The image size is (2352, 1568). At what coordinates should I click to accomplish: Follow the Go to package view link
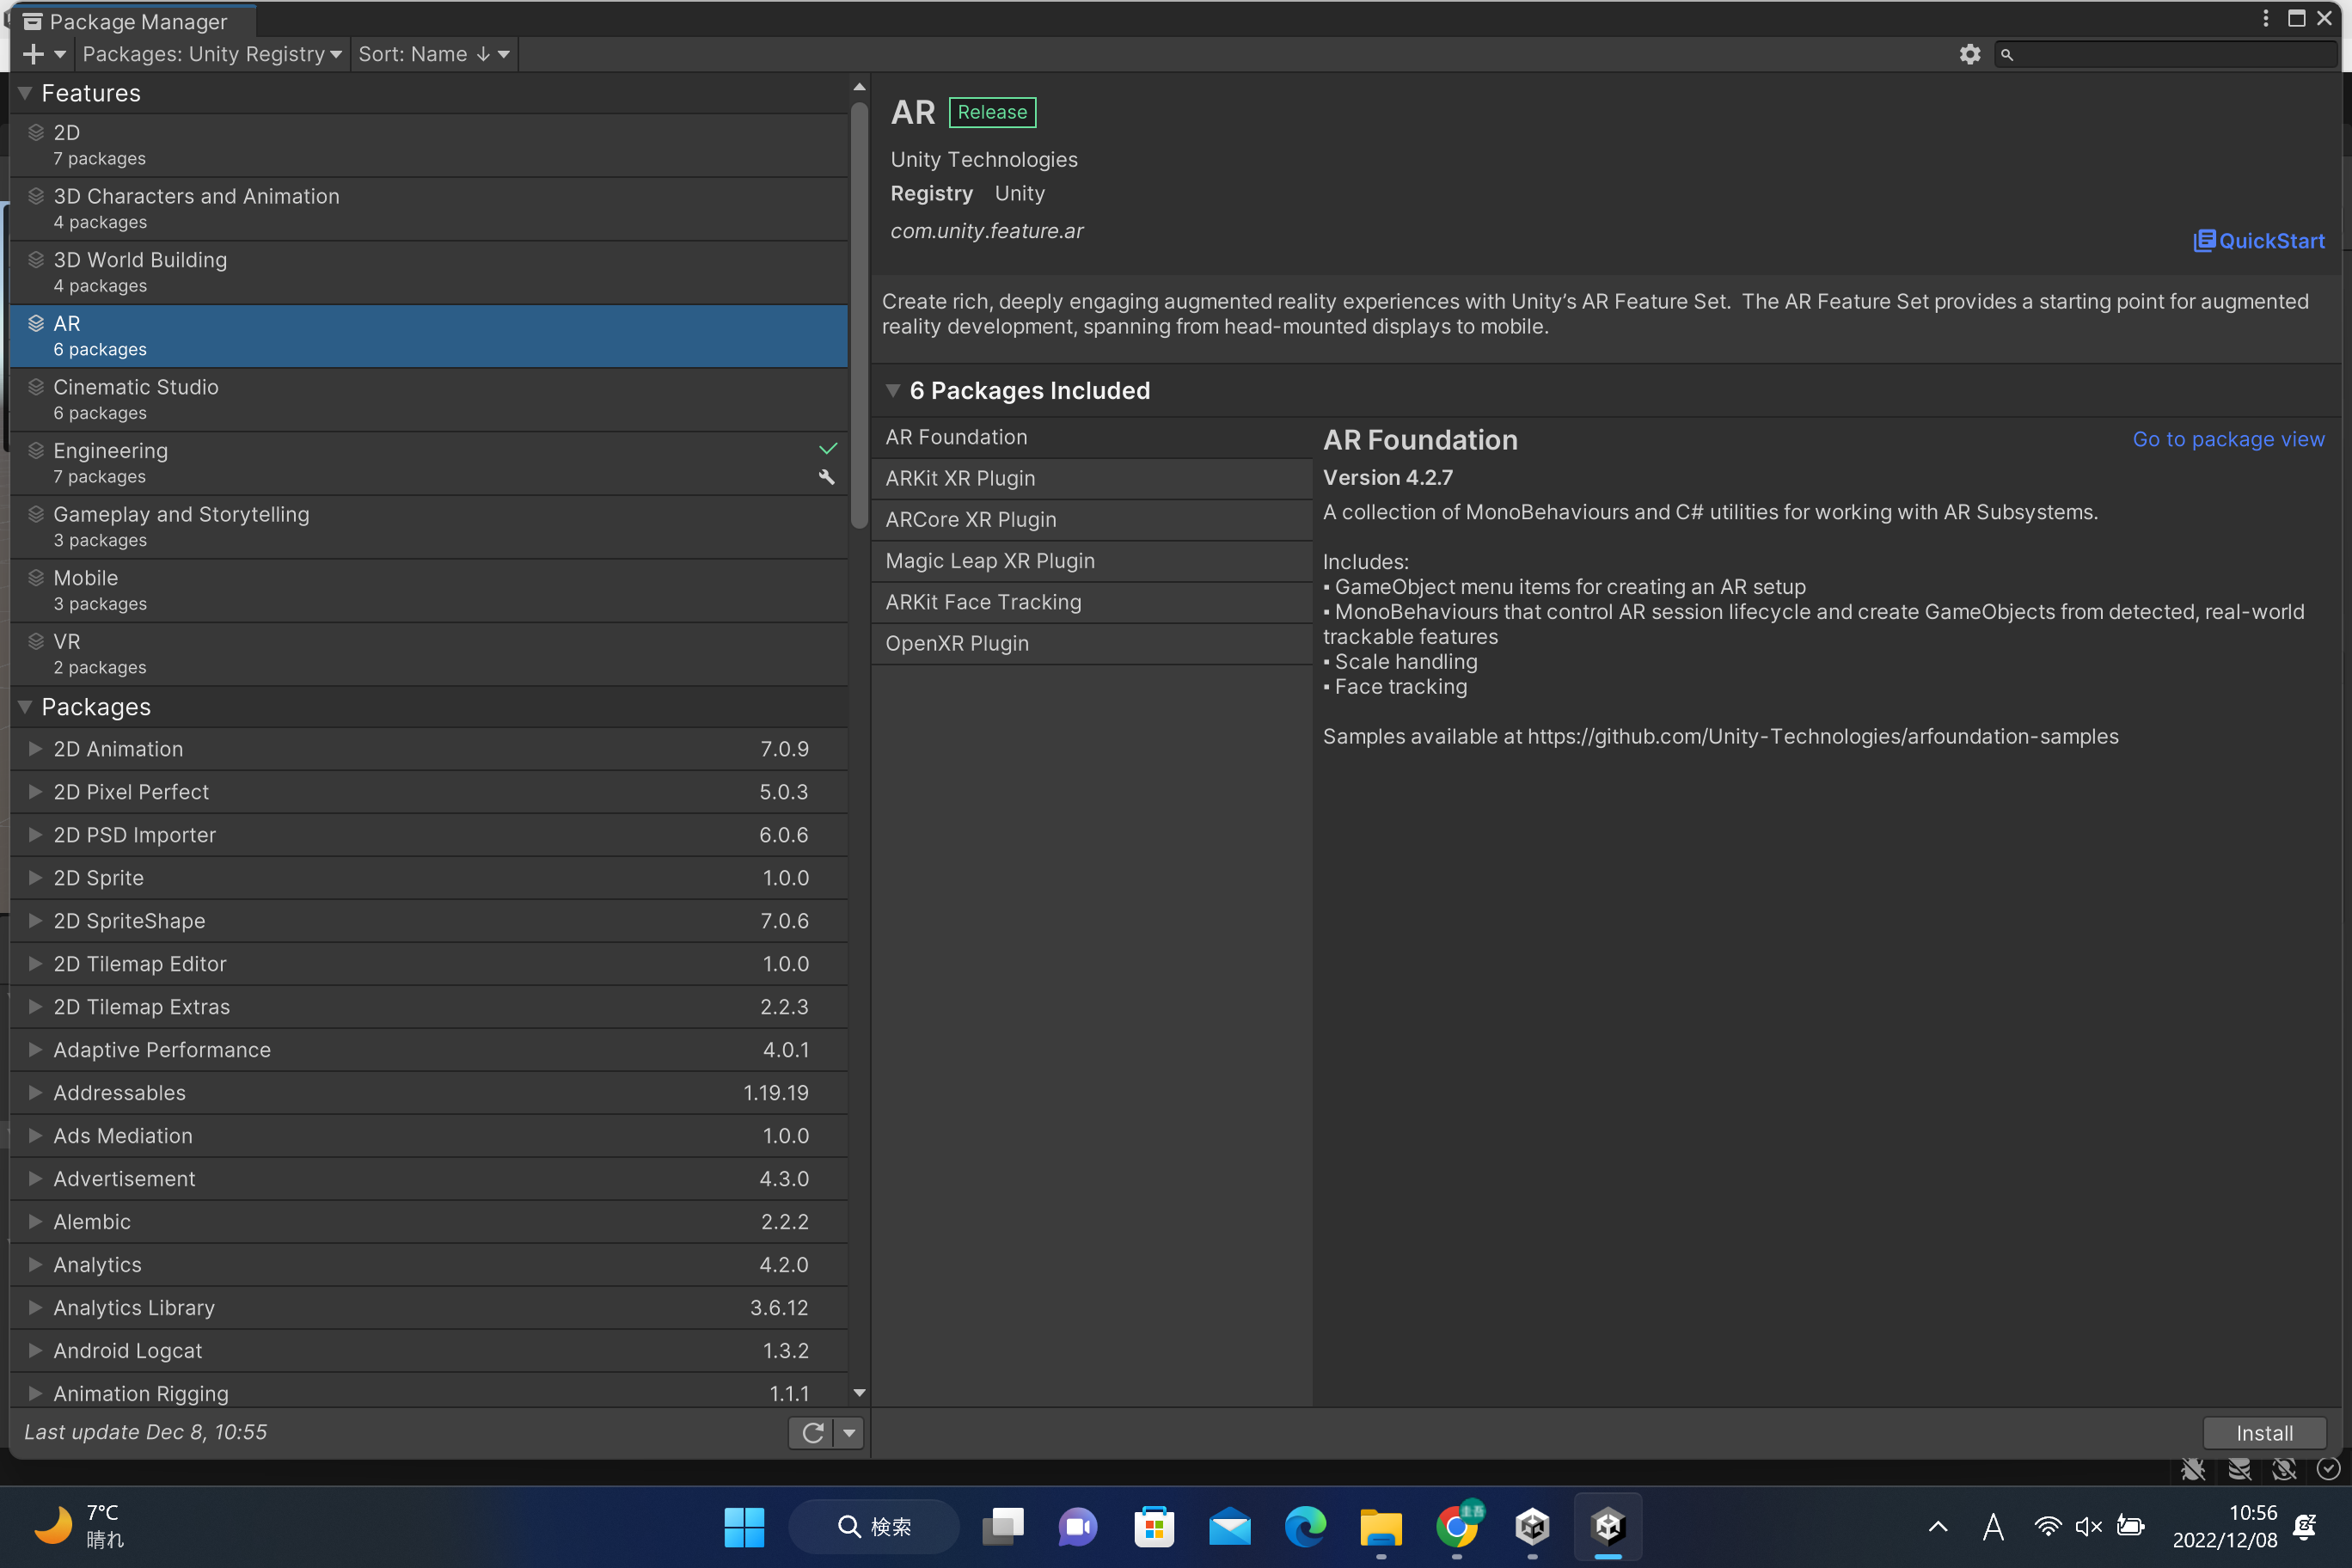point(2228,439)
